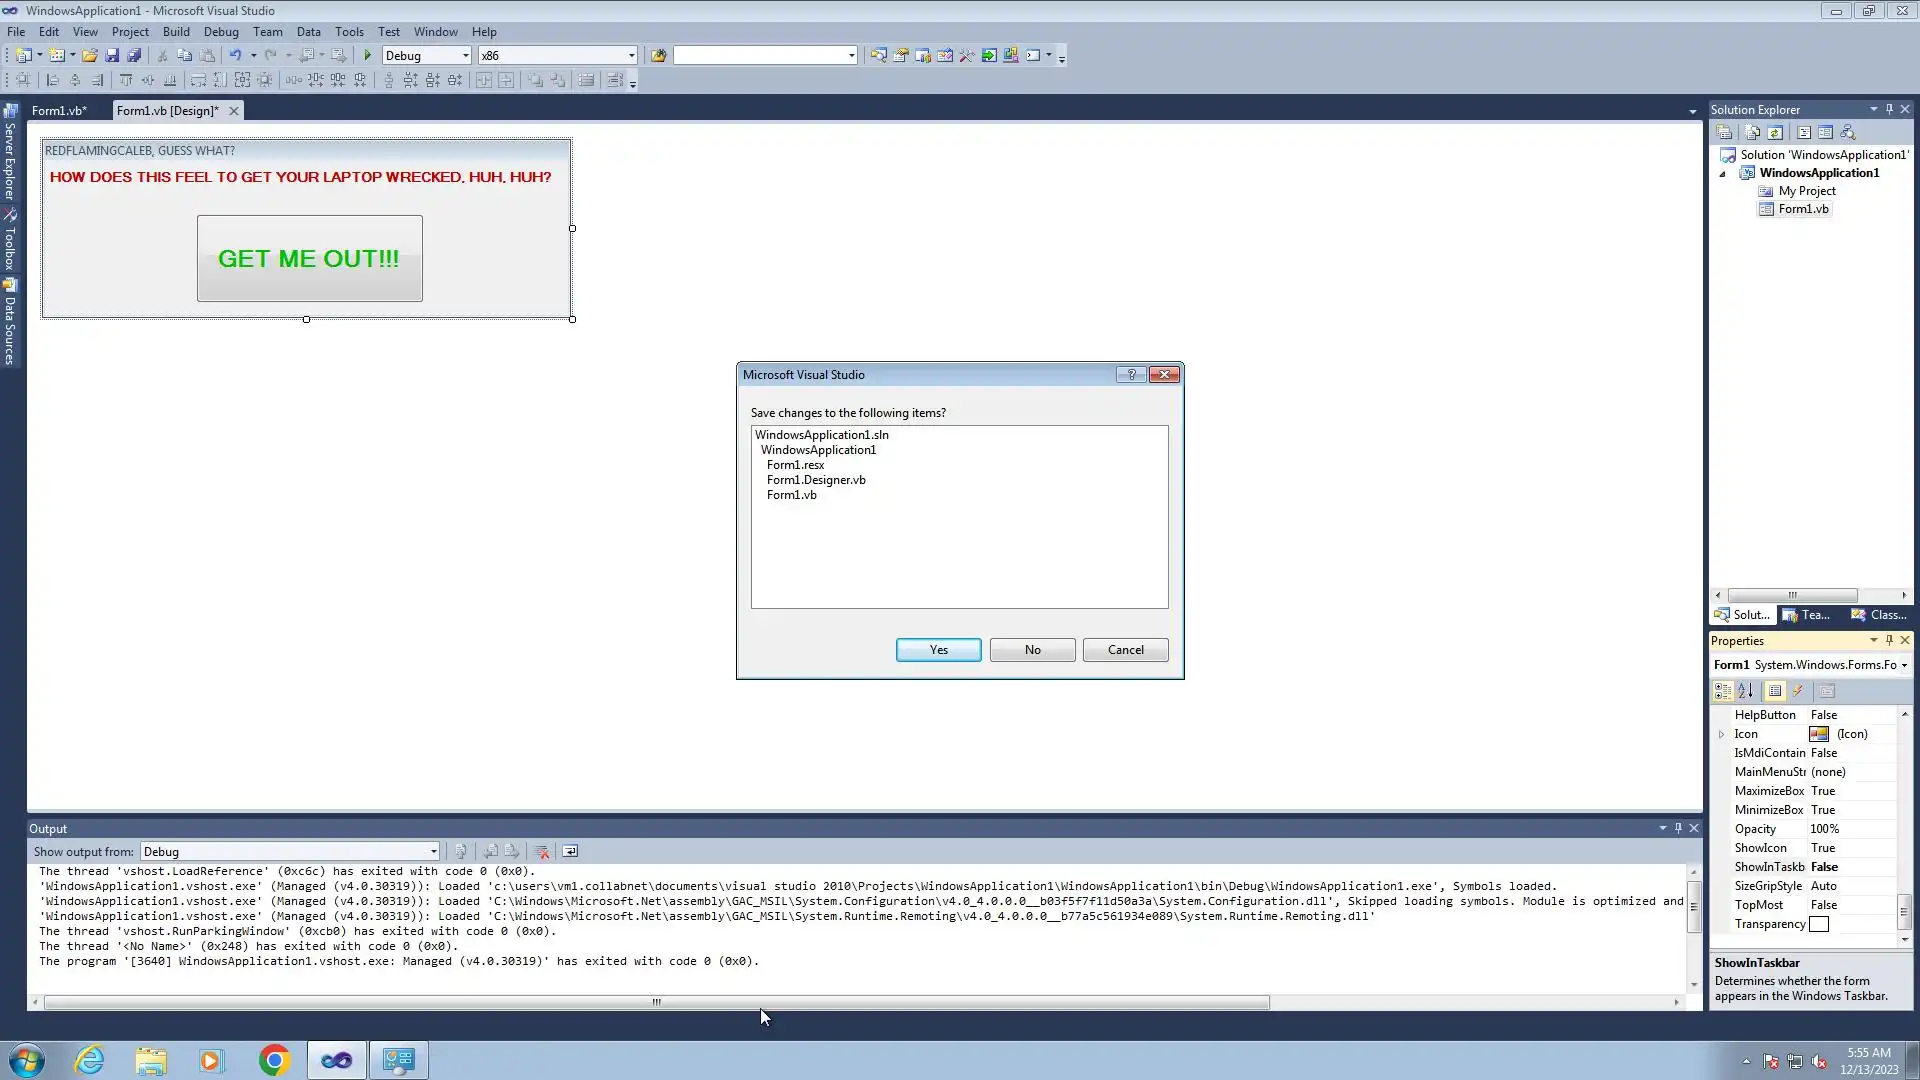This screenshot has width=1920, height=1080.
Task: Open the Debug configuration dropdown
Action: [x=465, y=56]
